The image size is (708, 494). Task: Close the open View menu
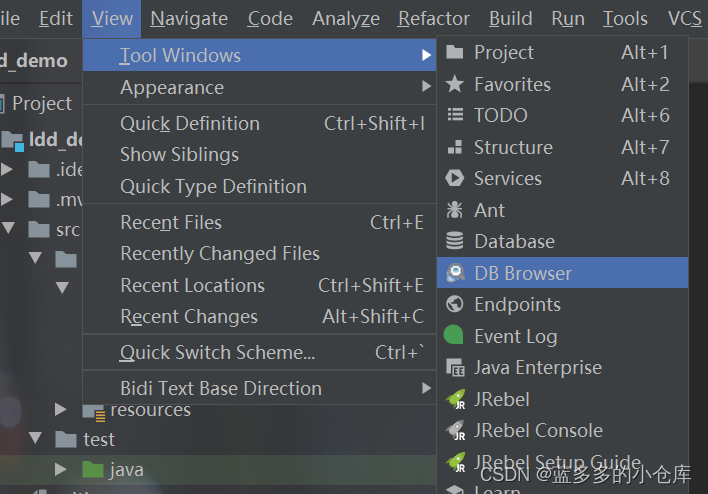click(112, 19)
